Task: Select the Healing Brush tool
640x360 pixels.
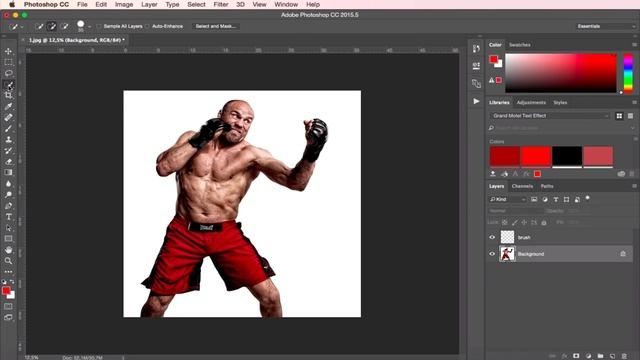Action: click(8, 118)
